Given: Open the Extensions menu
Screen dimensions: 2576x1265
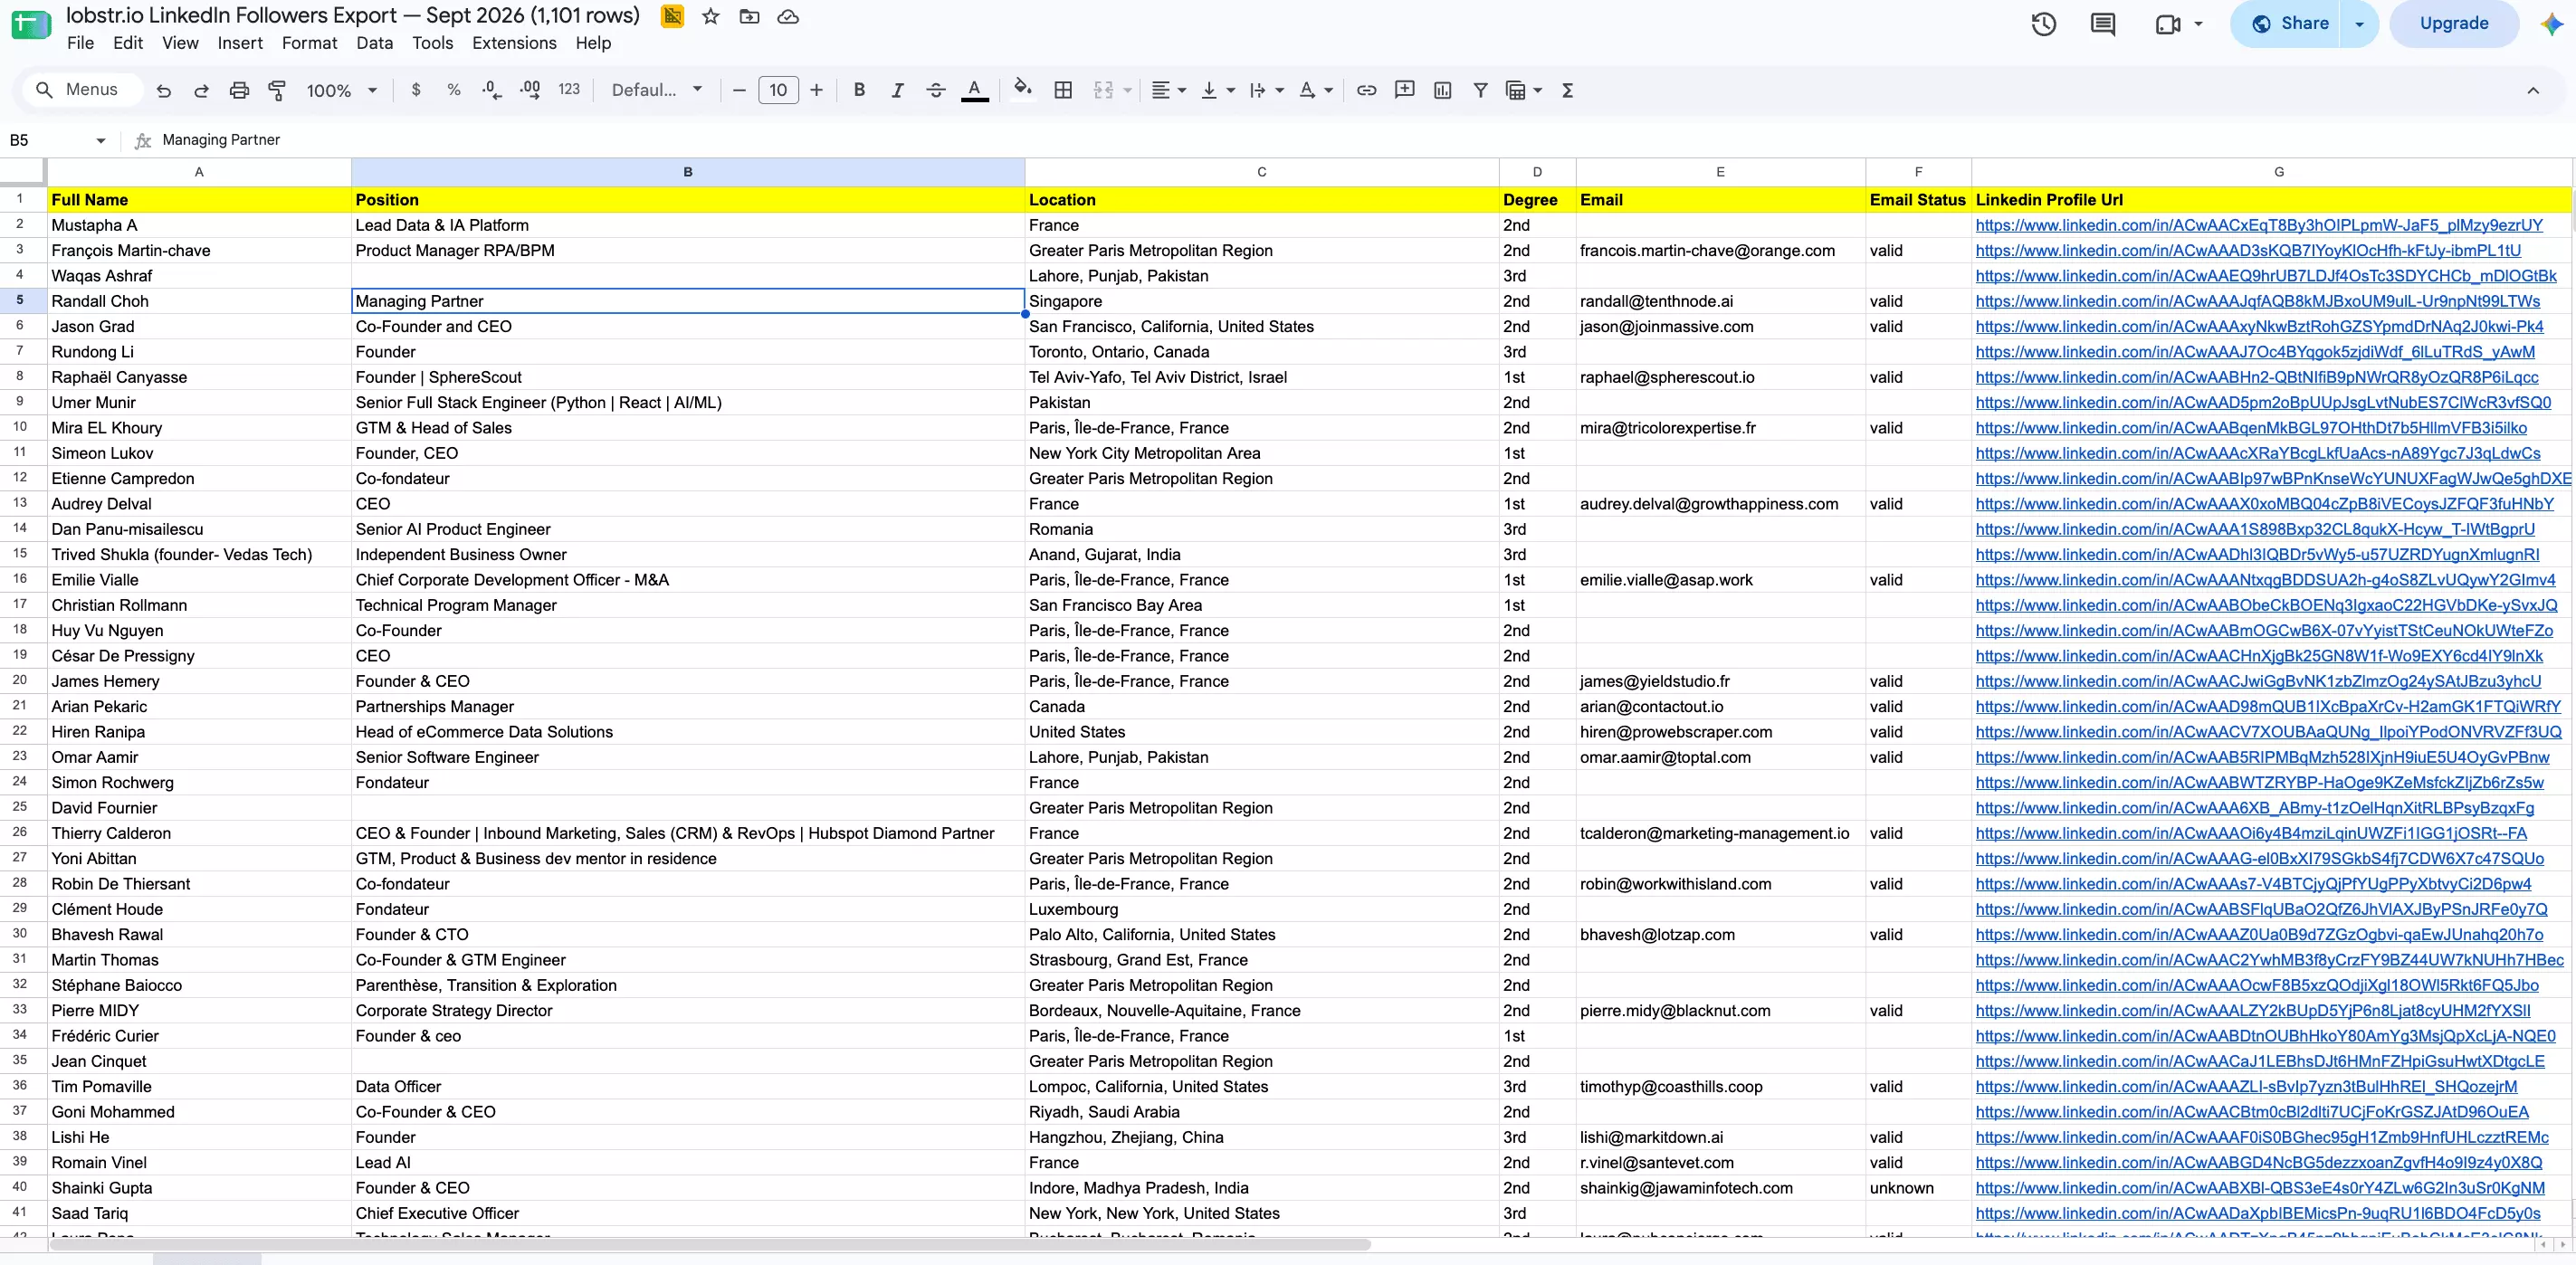Looking at the screenshot, I should 514,43.
